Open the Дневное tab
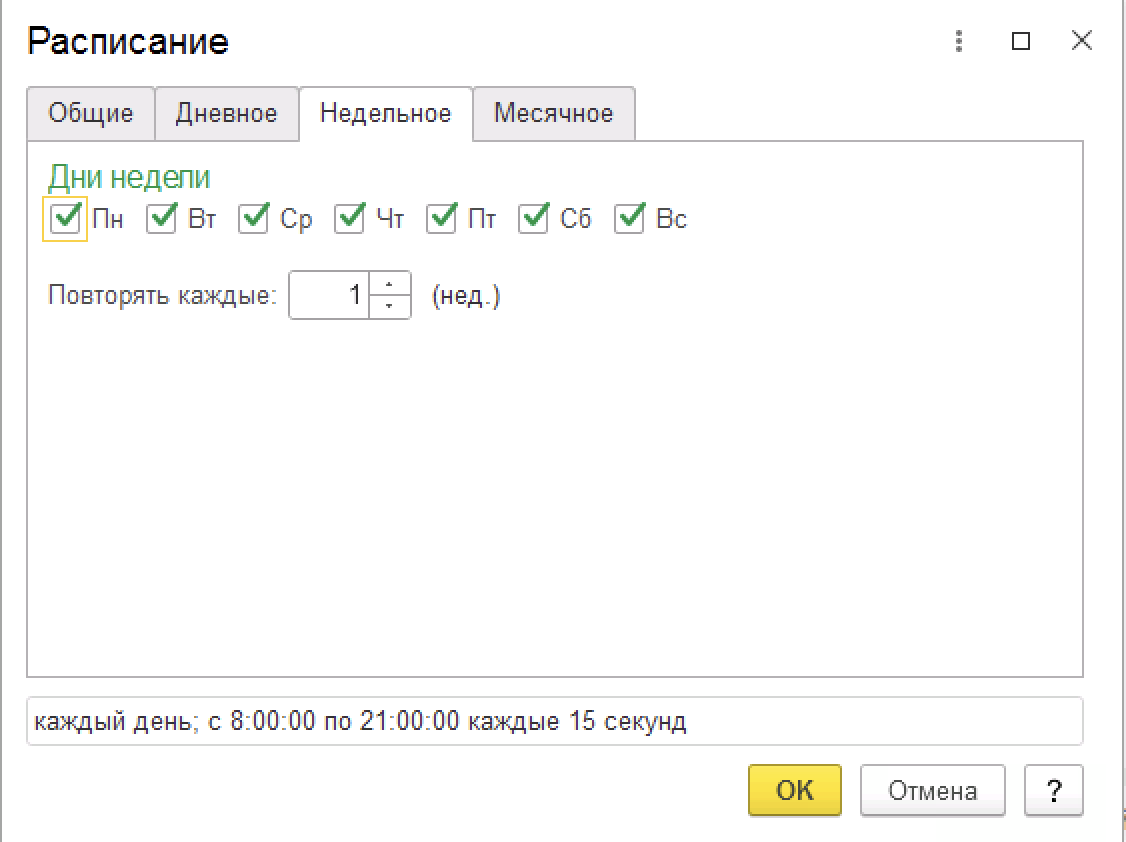The height and width of the screenshot is (842, 1126). (x=226, y=113)
